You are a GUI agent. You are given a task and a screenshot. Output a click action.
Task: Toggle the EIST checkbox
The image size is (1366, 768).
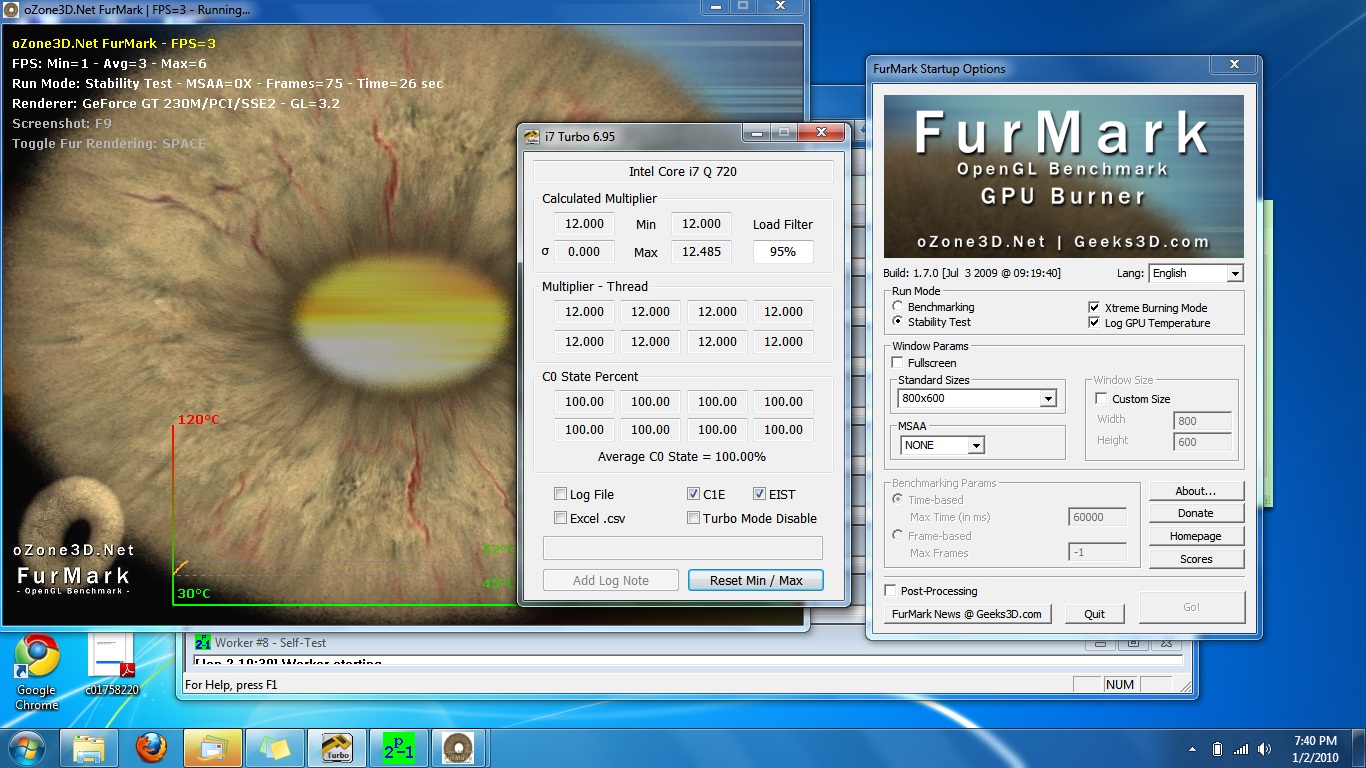click(760, 494)
